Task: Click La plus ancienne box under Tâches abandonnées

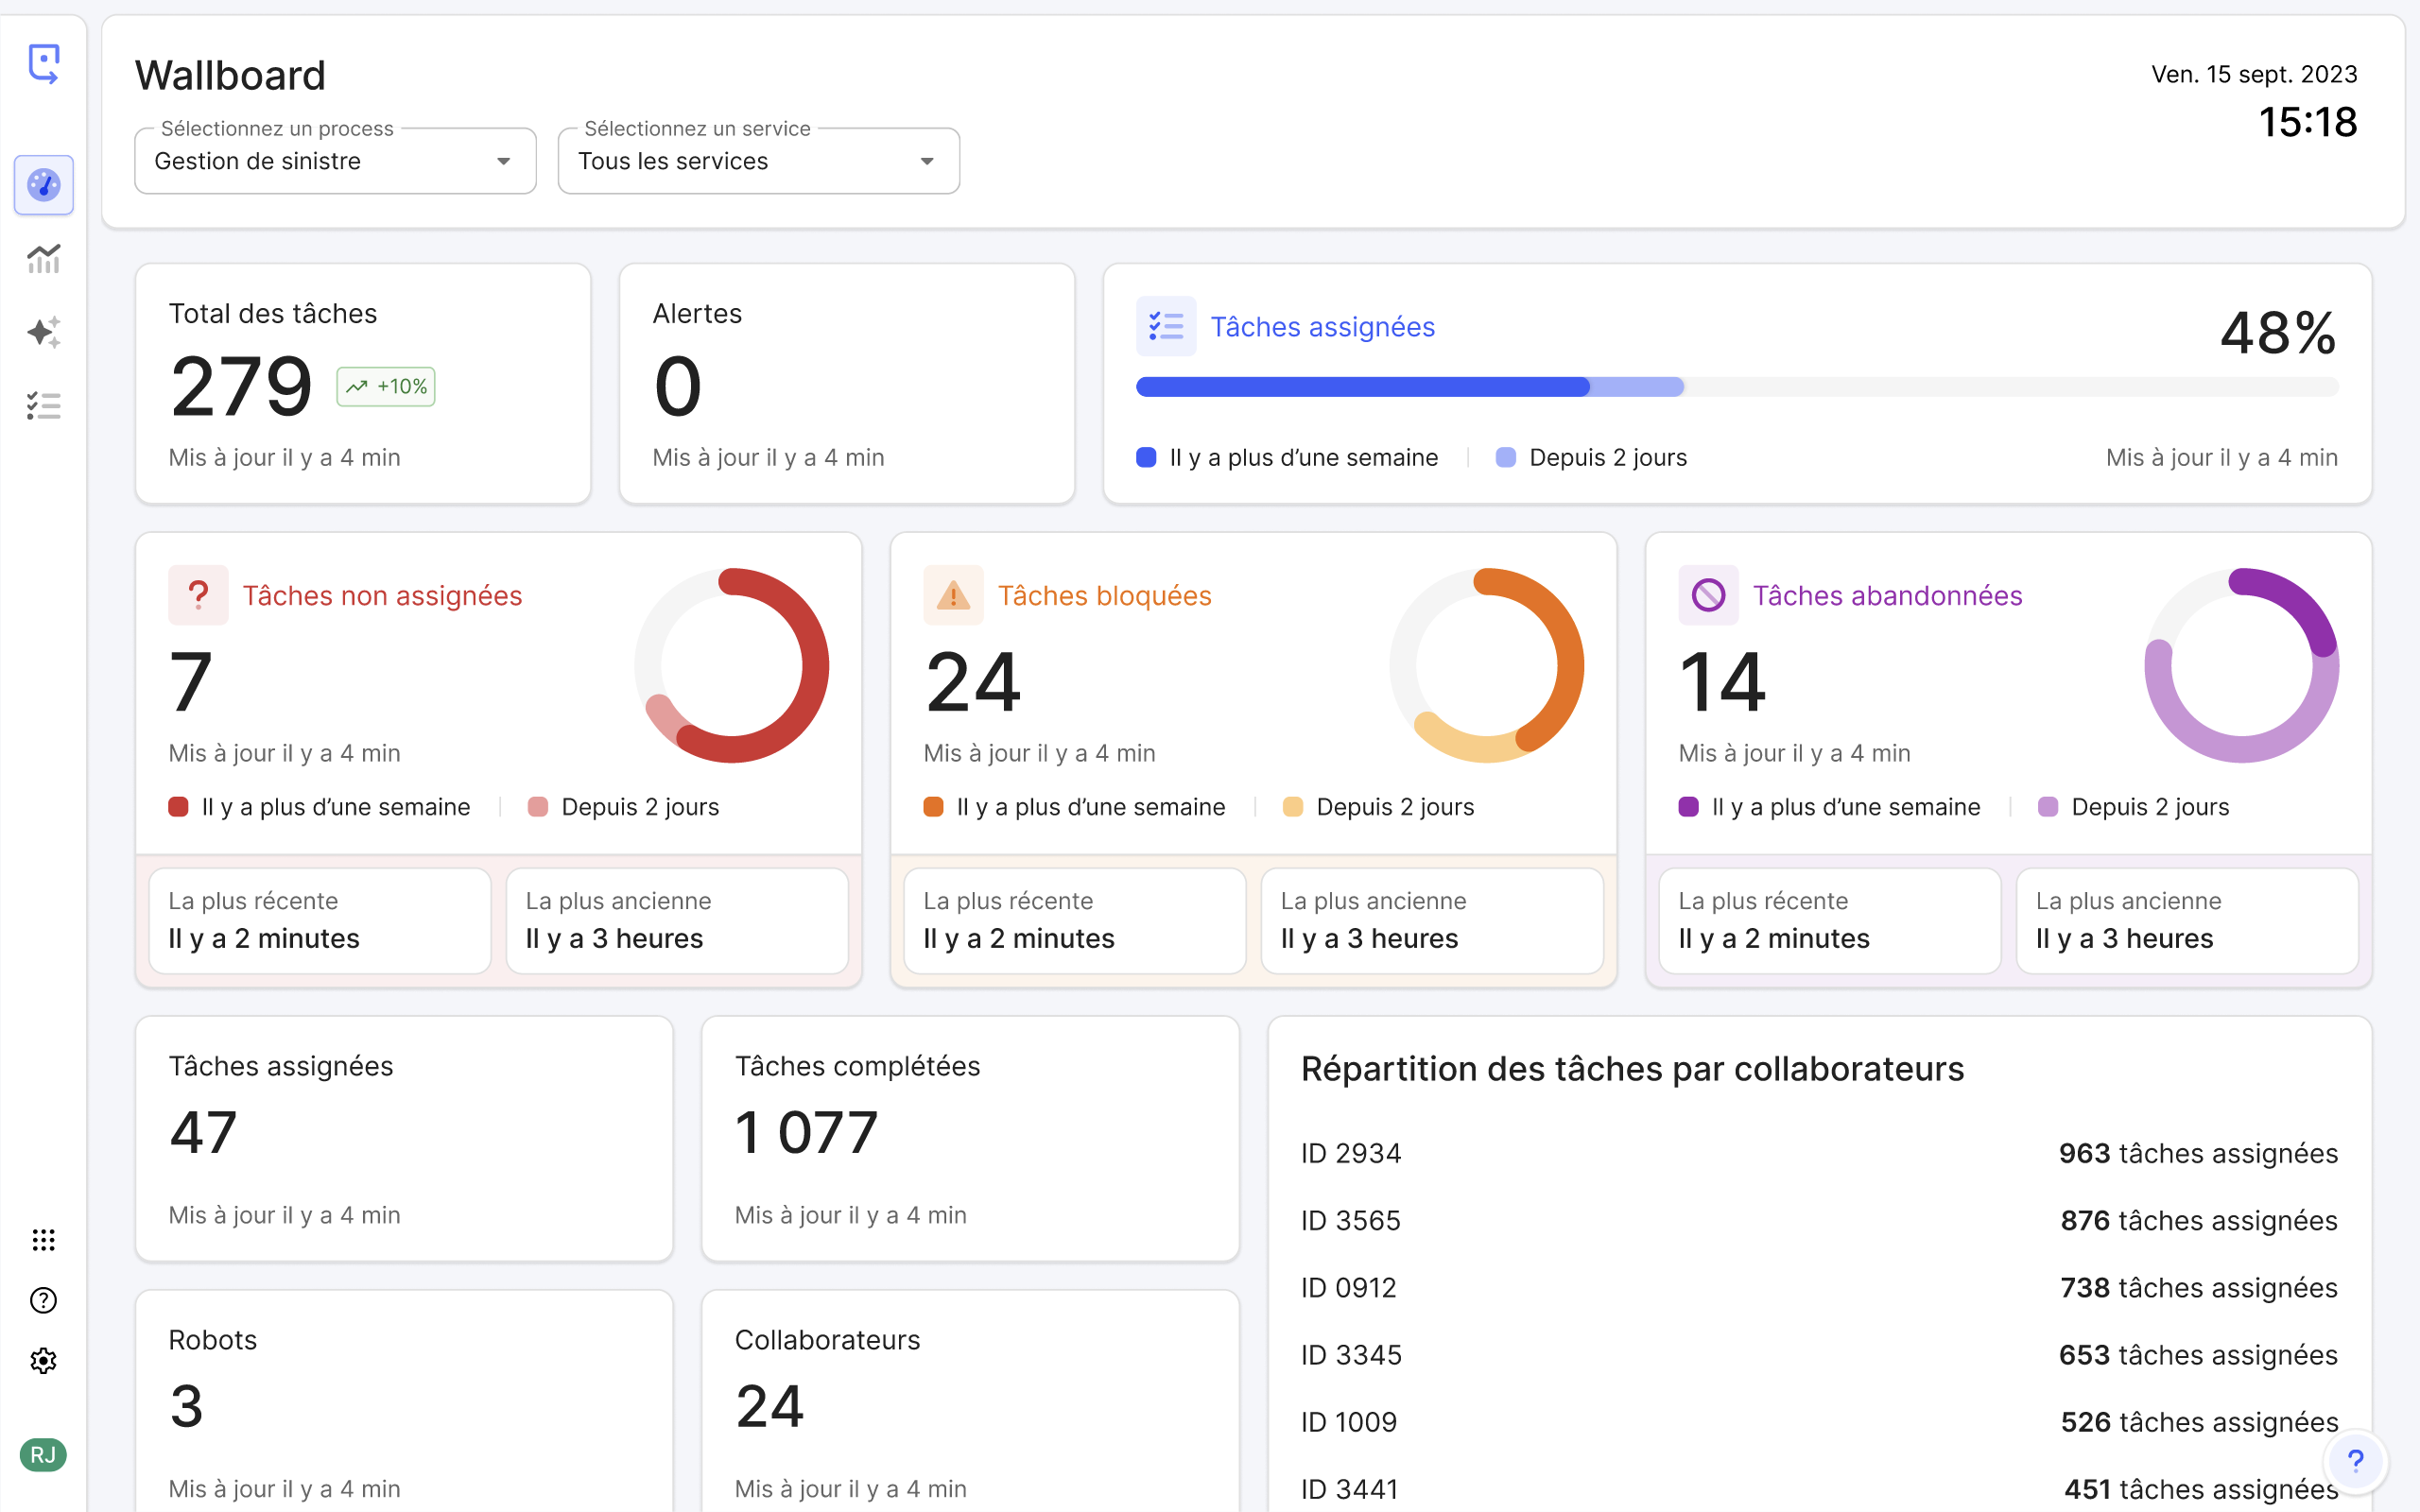Action: (2187, 921)
